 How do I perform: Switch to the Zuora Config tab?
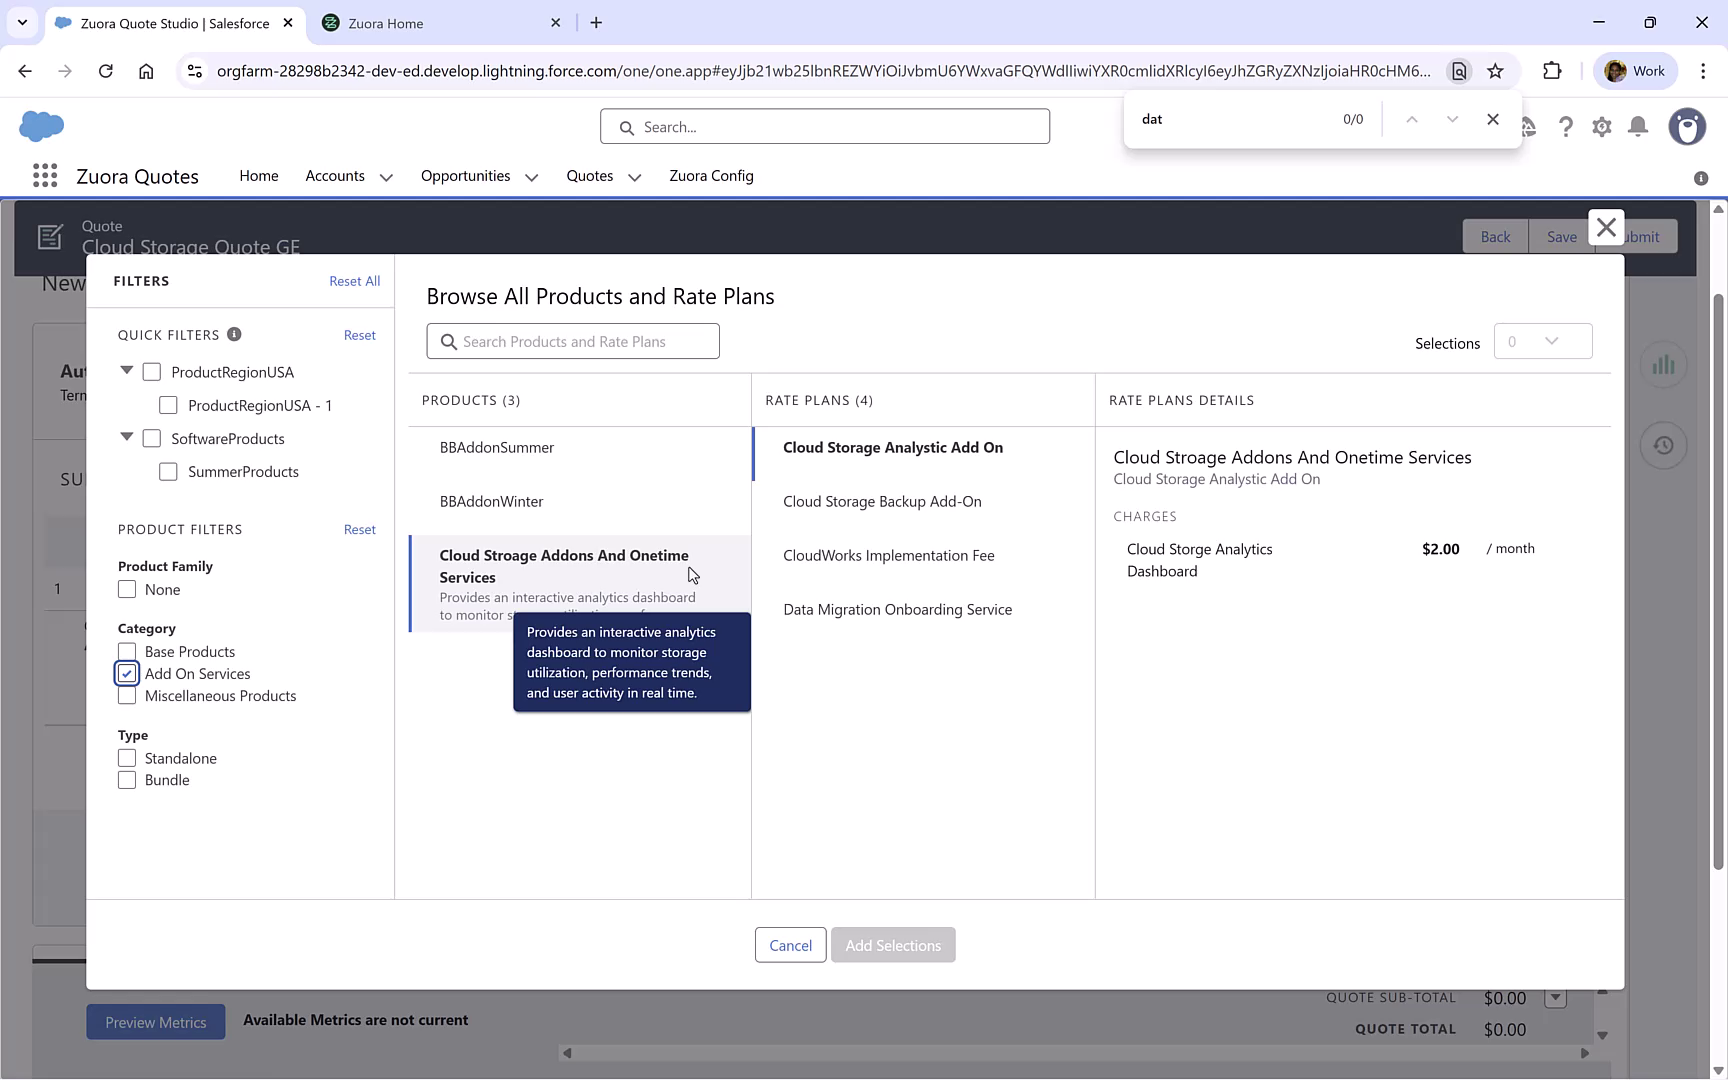click(x=711, y=176)
